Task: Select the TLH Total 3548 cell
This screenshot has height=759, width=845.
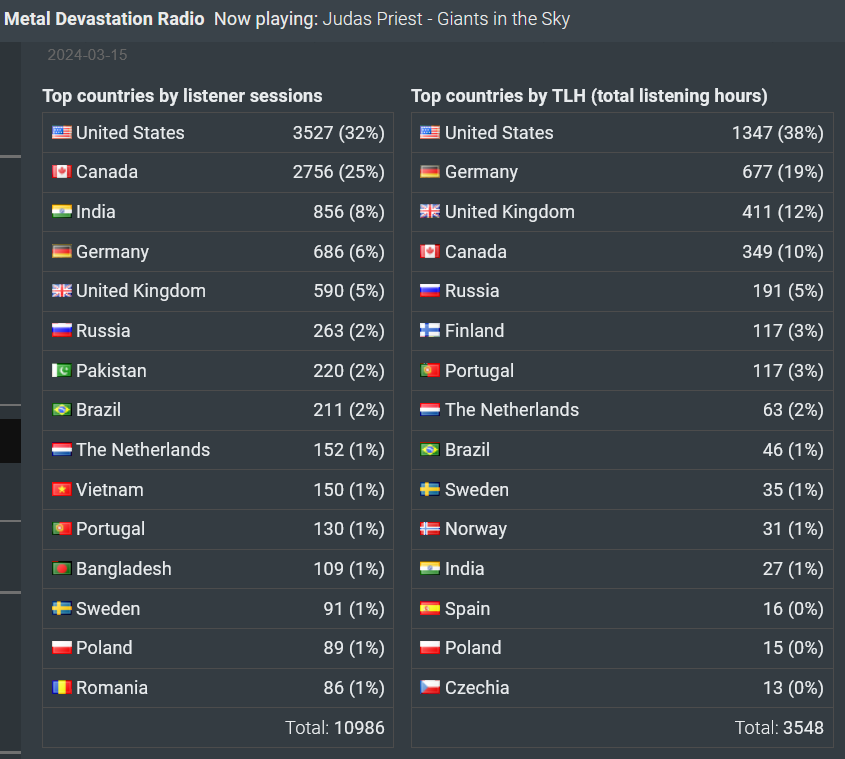Action: 622,728
